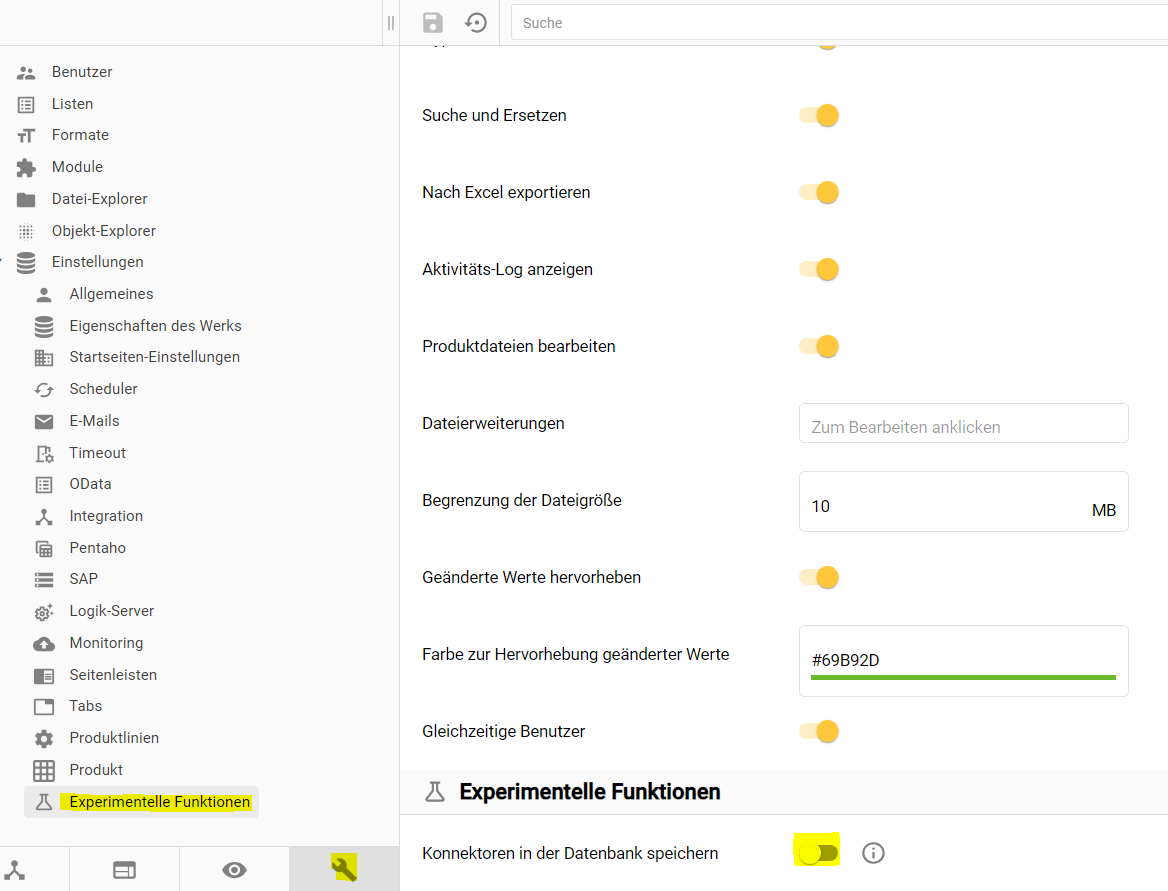
Task: Disable the Suche und Ersetzen toggle
Action: pos(818,115)
